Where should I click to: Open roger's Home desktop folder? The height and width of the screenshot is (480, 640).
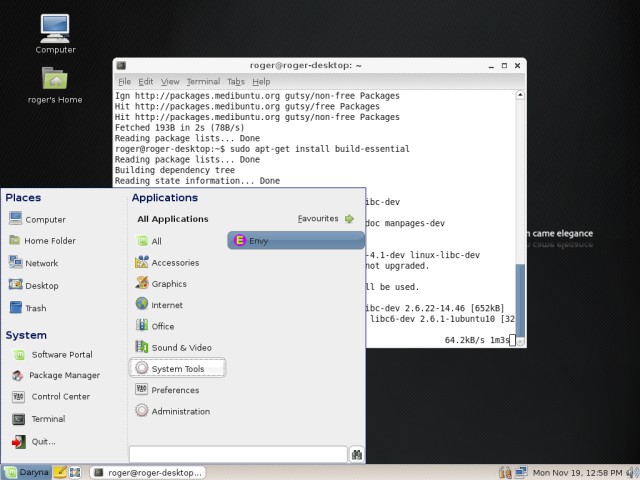(x=55, y=85)
